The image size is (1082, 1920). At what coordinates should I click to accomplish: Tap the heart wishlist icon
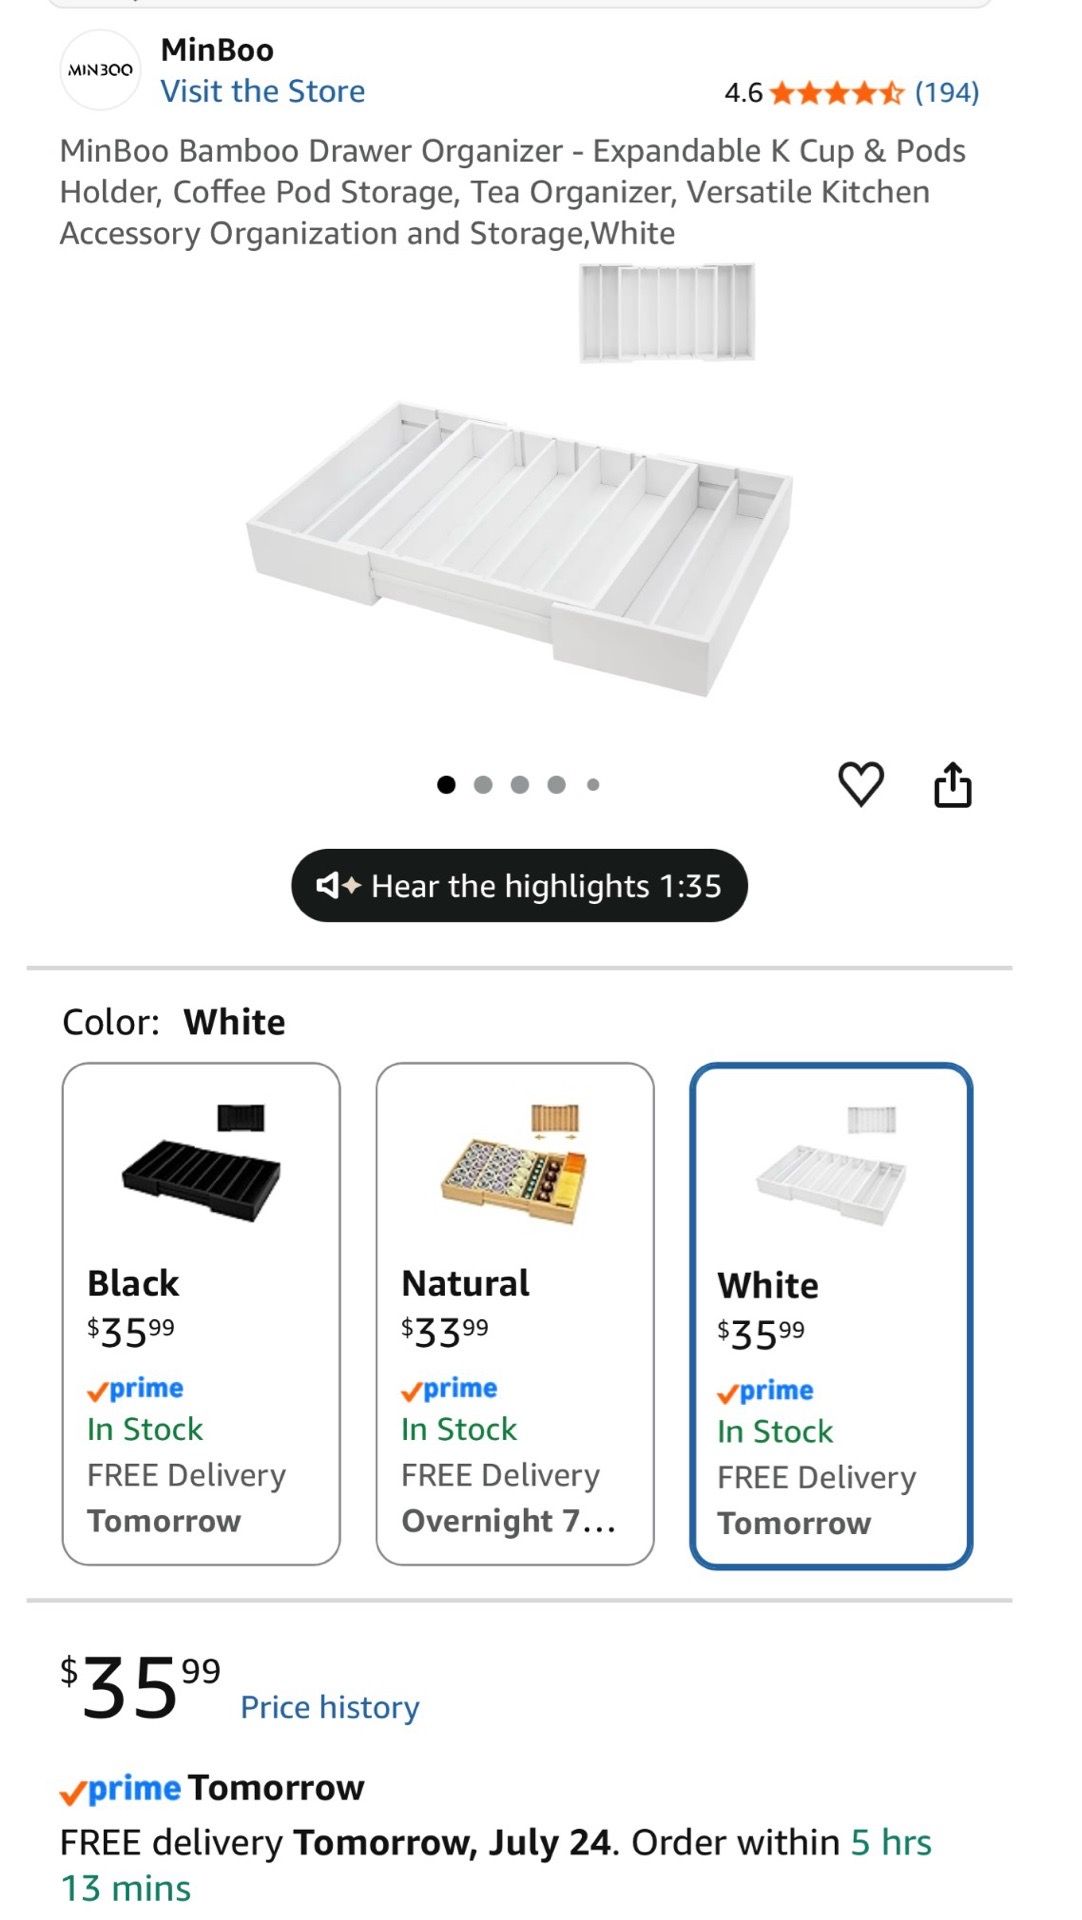860,784
